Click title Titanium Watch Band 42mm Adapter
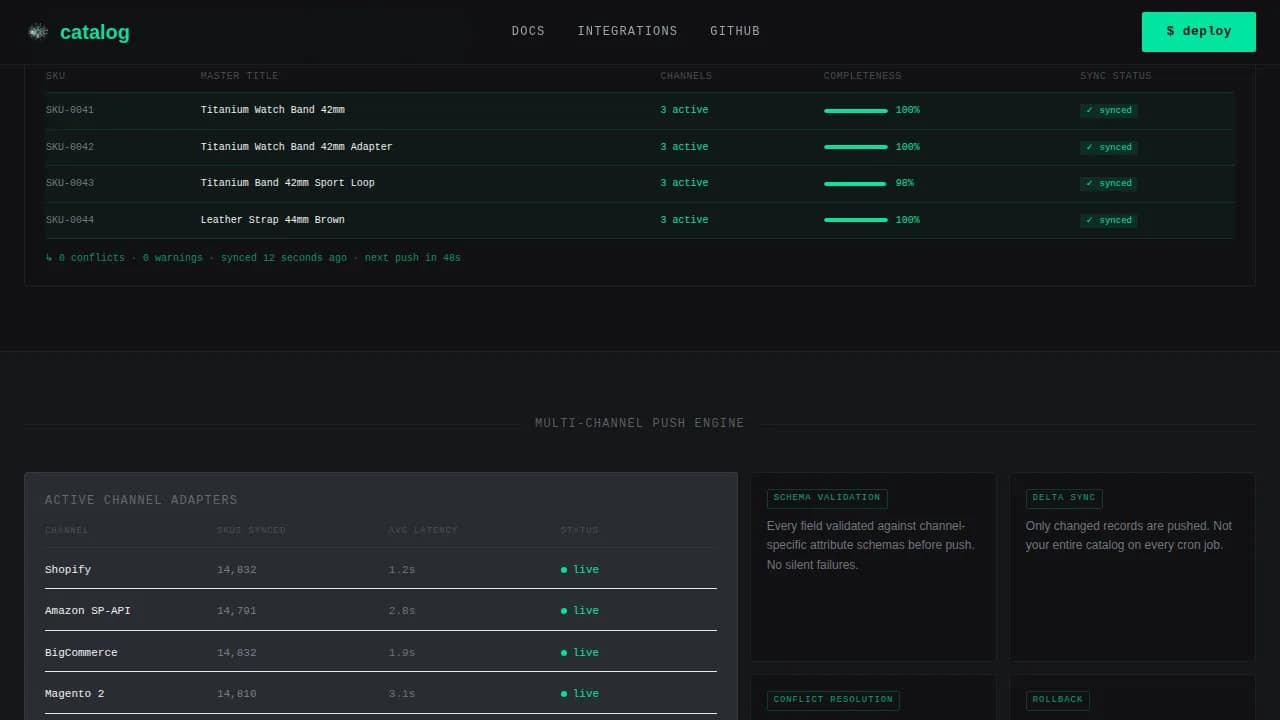This screenshot has height=720, width=1280. tap(296, 147)
